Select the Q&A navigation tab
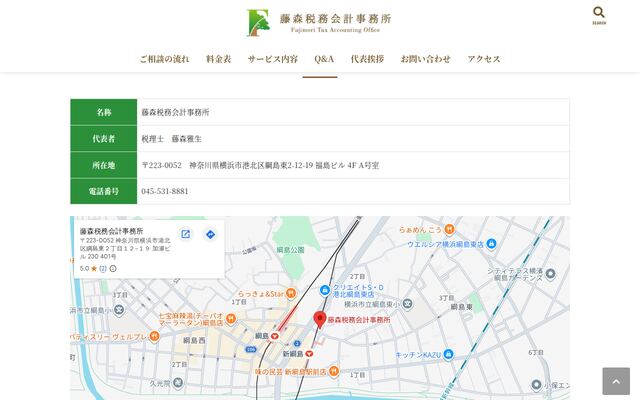 pyautogui.click(x=324, y=59)
